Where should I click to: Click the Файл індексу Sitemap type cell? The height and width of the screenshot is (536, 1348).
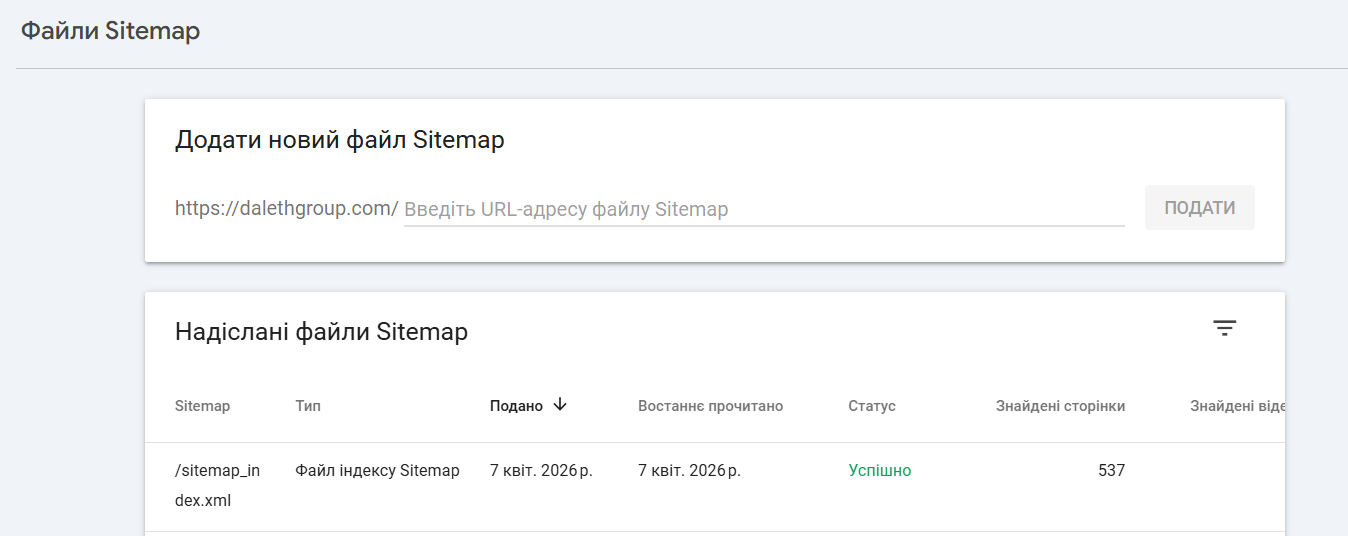point(377,470)
